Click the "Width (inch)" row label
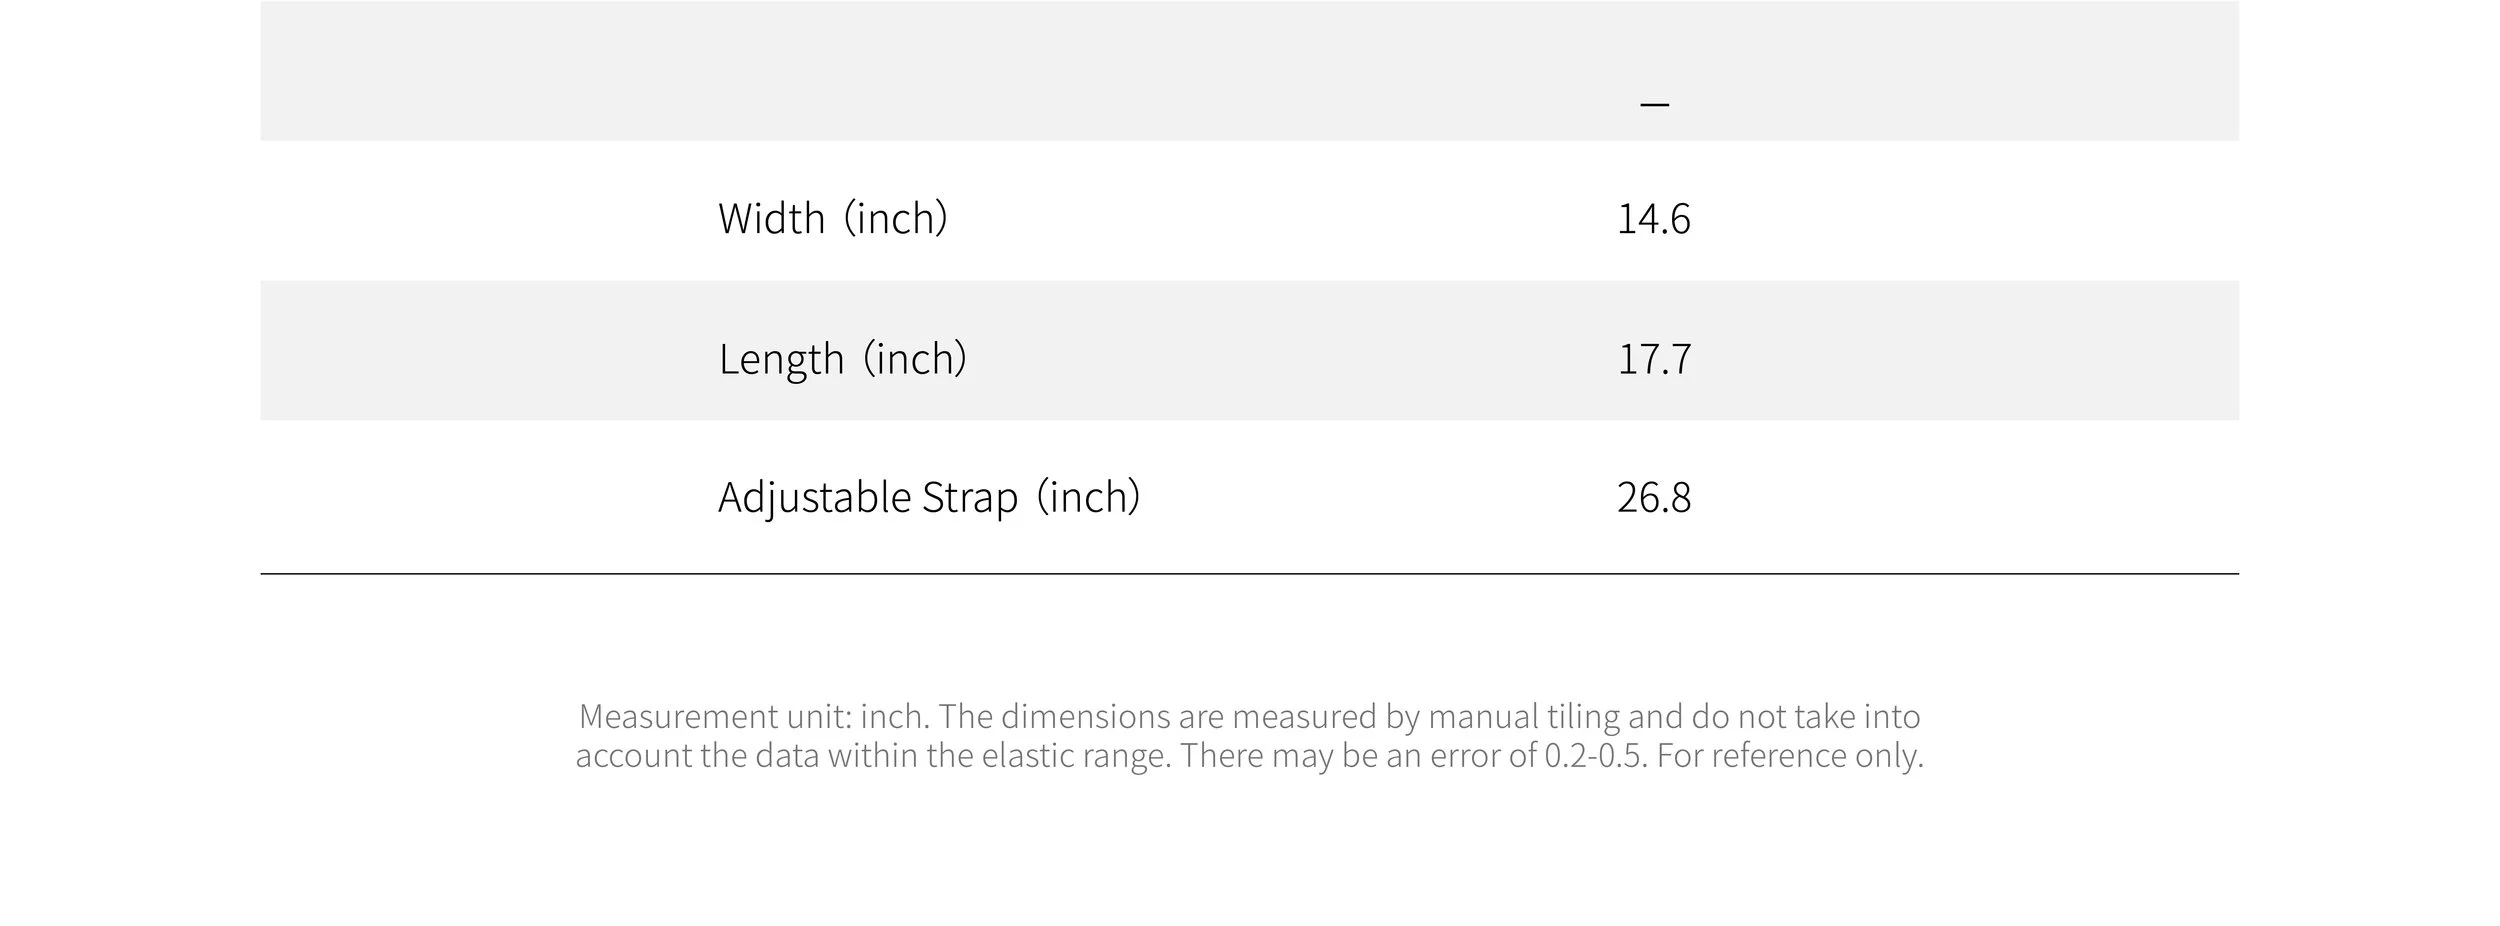2500x926 pixels. (833, 218)
